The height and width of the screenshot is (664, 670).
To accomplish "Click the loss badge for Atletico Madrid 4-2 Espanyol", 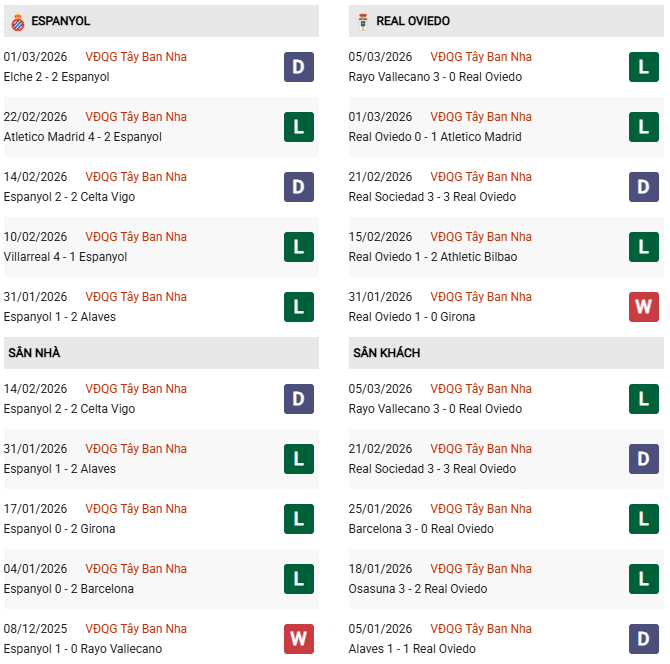I will pos(298,127).
